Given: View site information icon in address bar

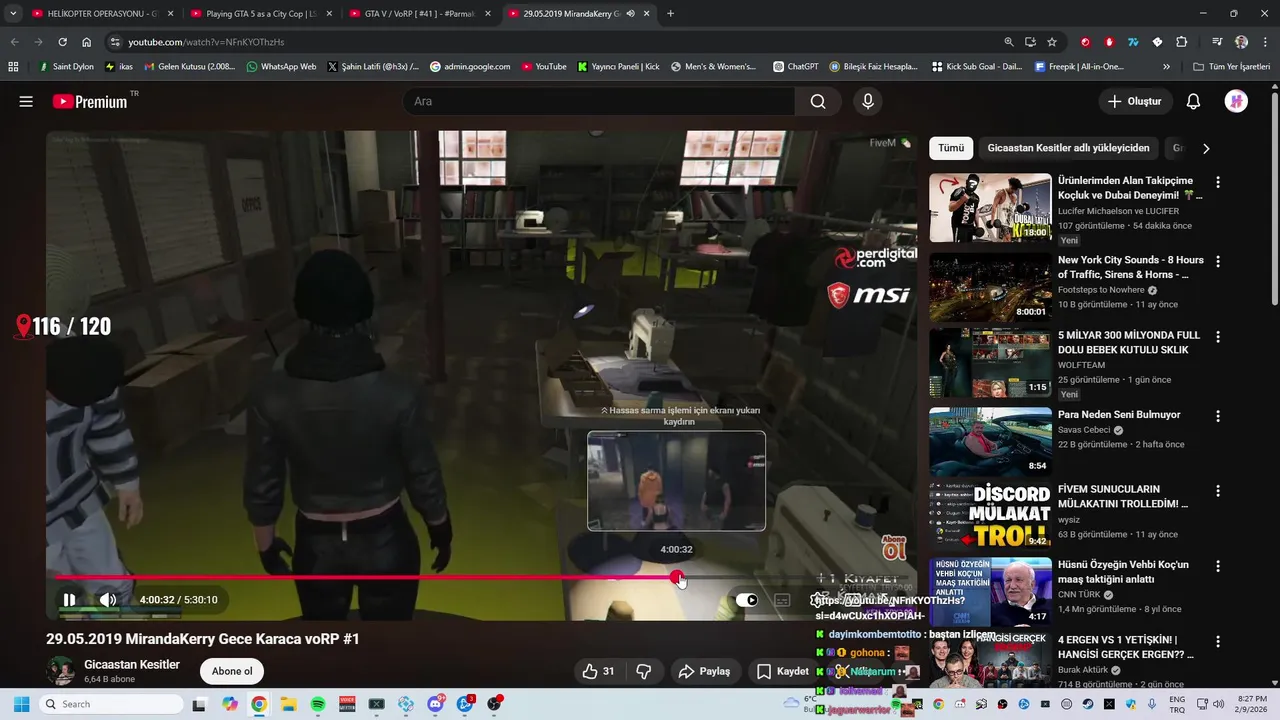Looking at the screenshot, I should pos(115,42).
